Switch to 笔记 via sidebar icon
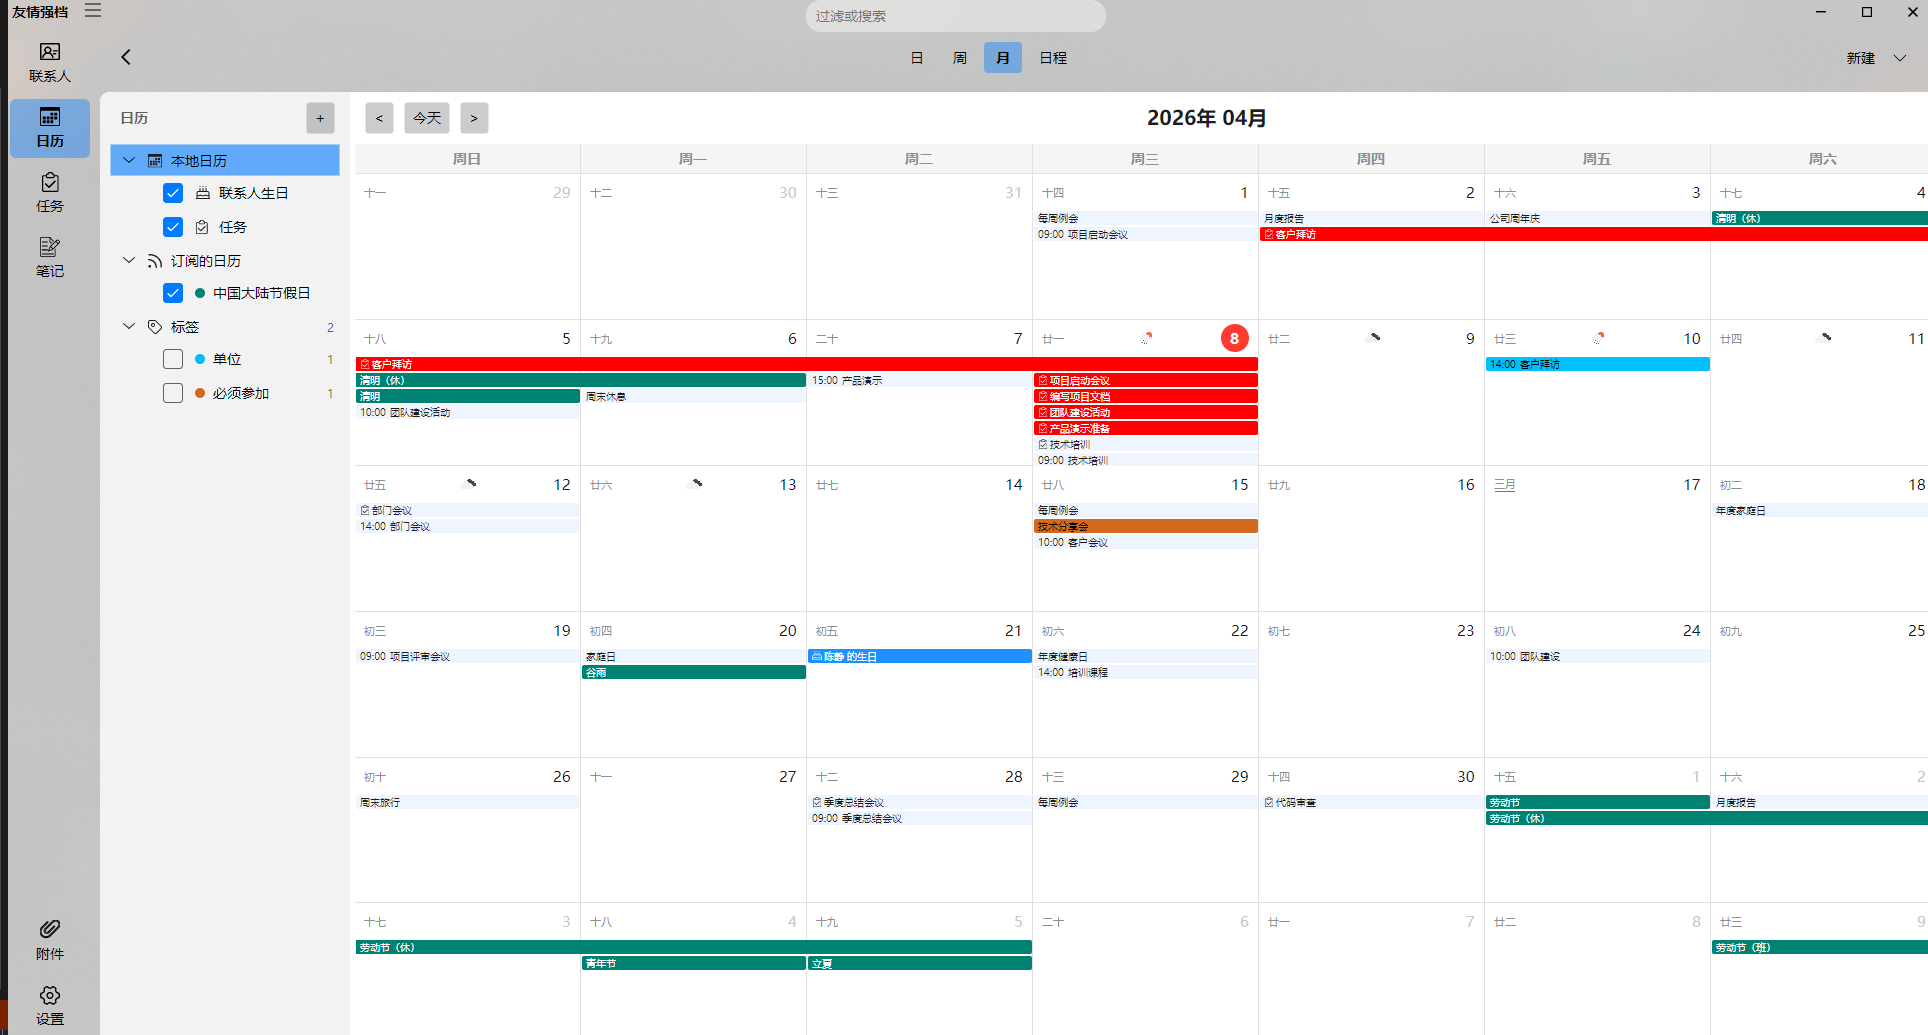The image size is (1928, 1035). pos(49,255)
